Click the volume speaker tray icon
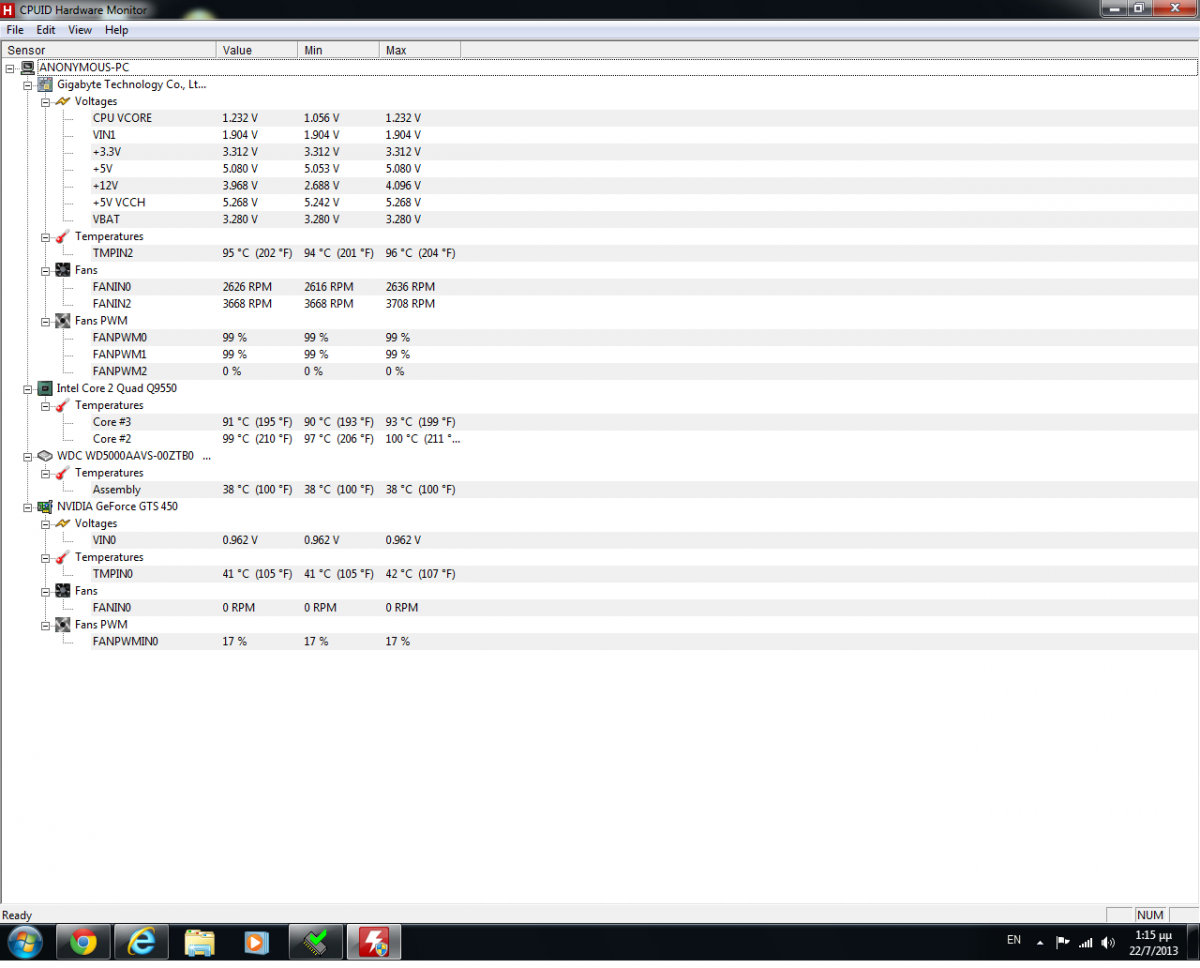 (1107, 942)
